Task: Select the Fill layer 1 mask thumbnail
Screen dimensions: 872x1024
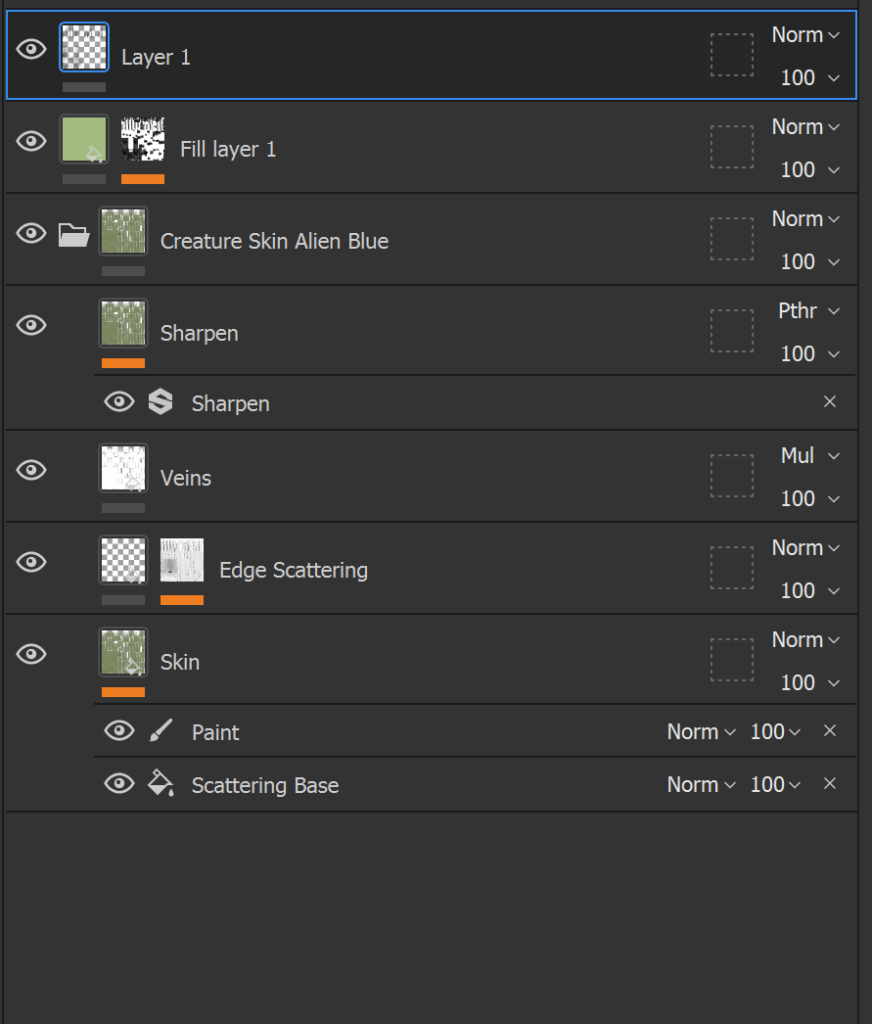Action: tap(143, 140)
